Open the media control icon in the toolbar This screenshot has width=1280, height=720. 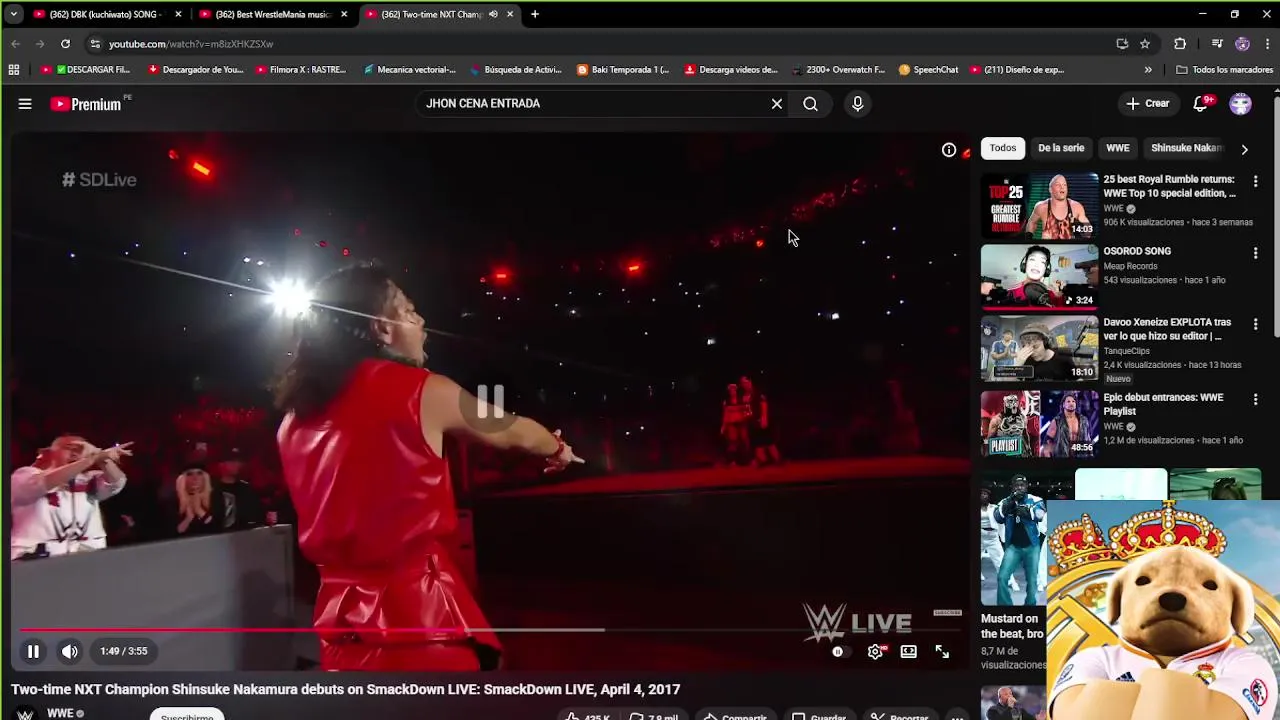pos(1217,44)
